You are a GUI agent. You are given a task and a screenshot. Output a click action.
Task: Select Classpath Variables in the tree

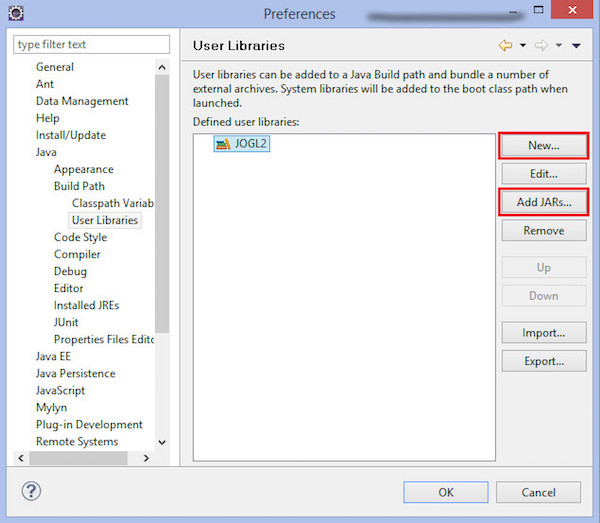click(x=112, y=203)
